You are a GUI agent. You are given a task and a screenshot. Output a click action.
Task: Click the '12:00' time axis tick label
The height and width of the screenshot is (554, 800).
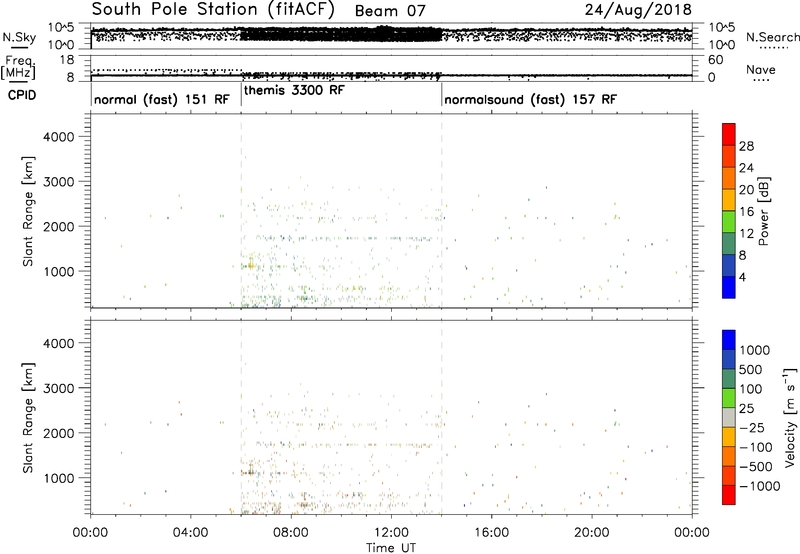point(391,533)
